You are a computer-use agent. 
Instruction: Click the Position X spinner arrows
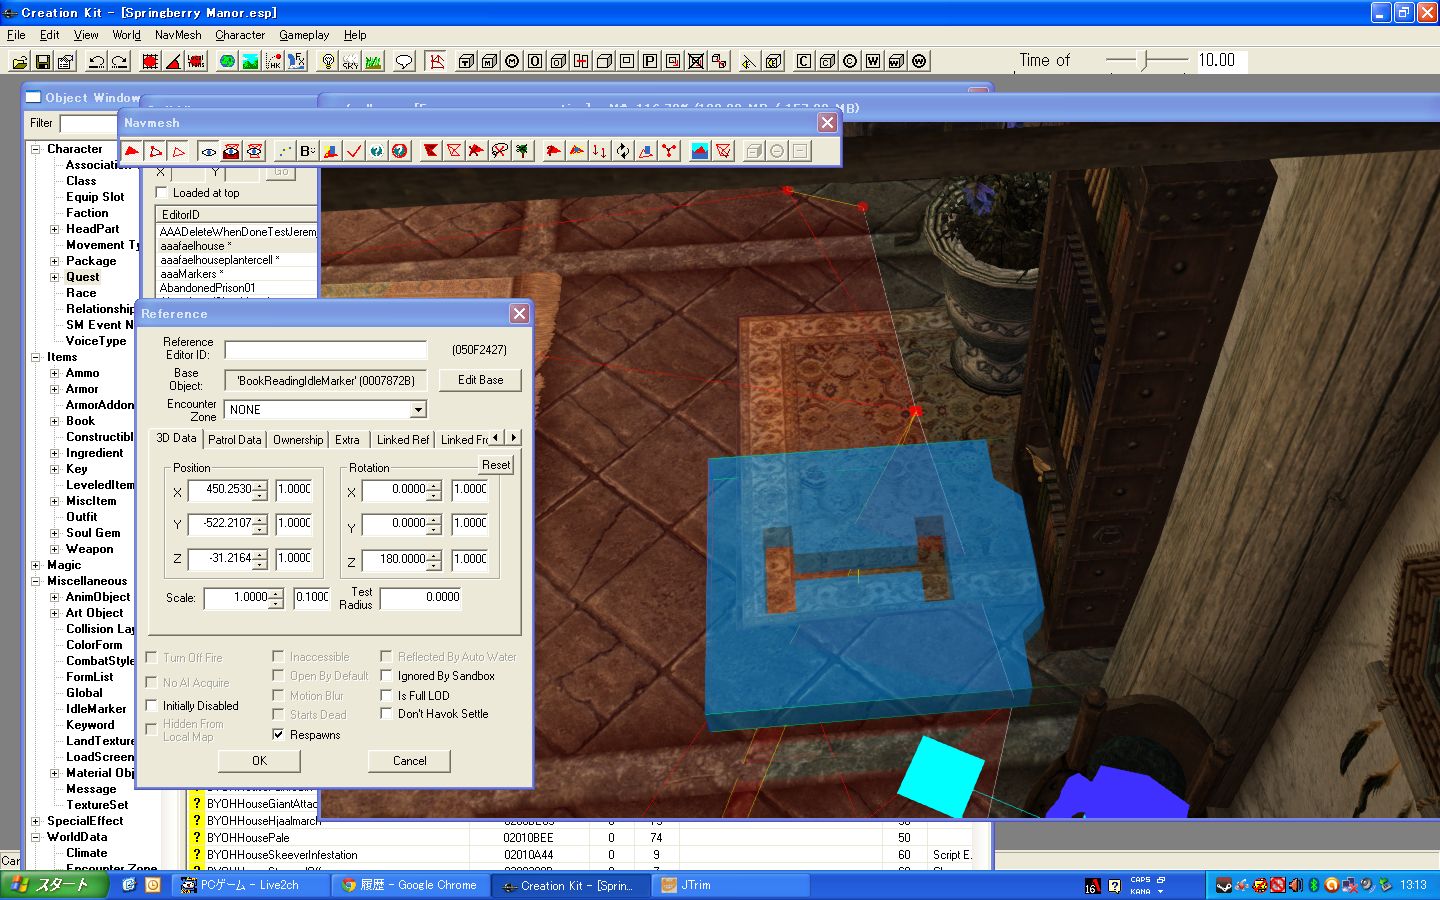tap(260, 490)
